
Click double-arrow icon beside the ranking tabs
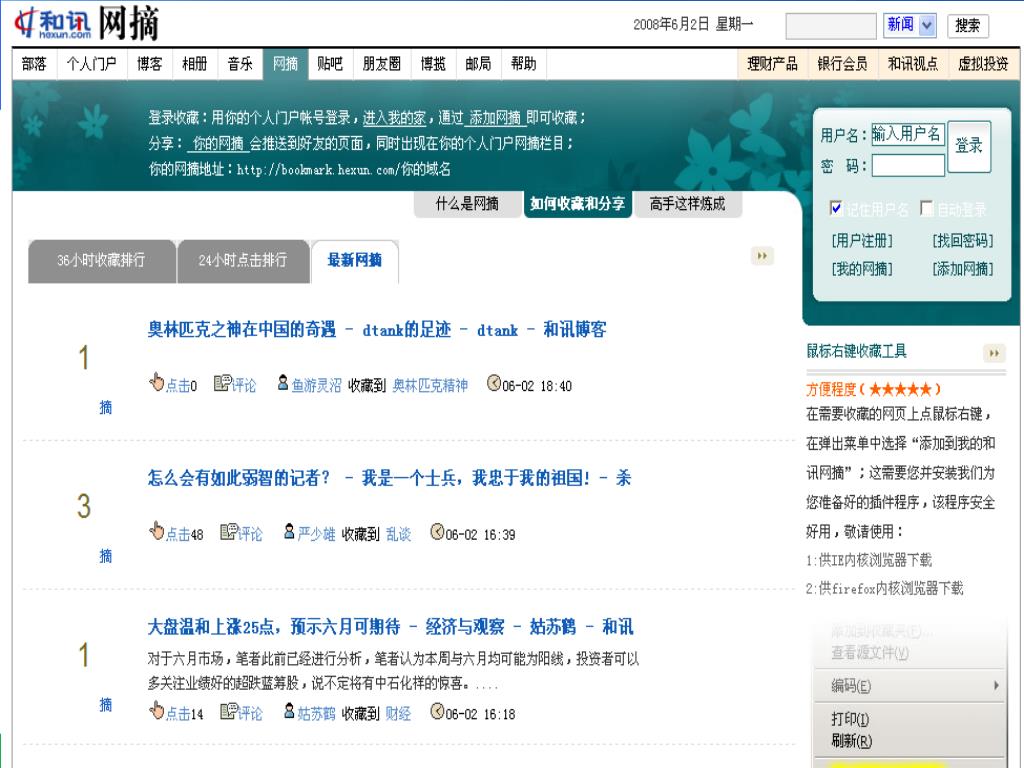coord(762,256)
